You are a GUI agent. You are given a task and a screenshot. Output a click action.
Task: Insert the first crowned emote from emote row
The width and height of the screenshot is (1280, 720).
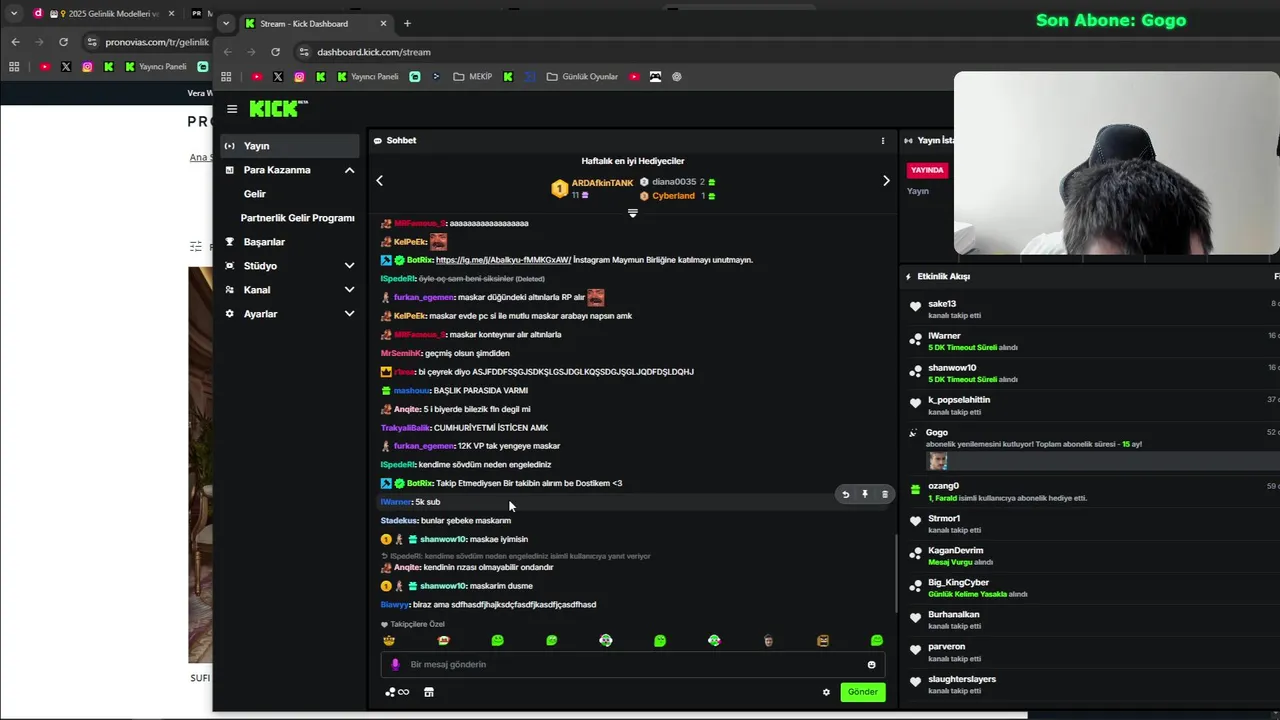389,640
